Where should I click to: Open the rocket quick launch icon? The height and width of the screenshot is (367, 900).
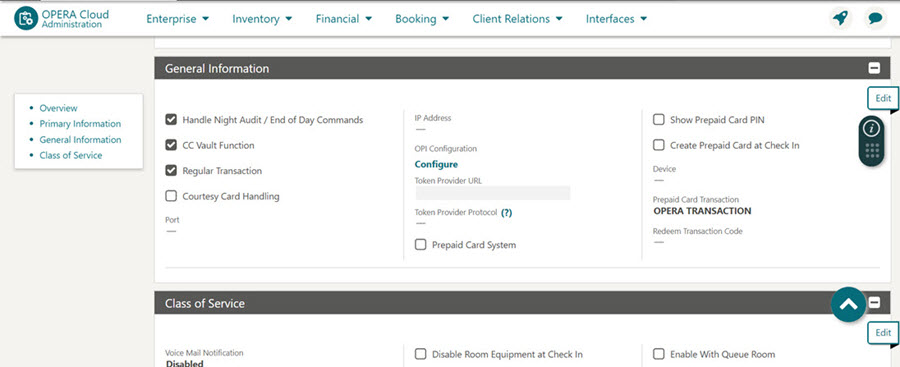pyautogui.click(x=840, y=18)
